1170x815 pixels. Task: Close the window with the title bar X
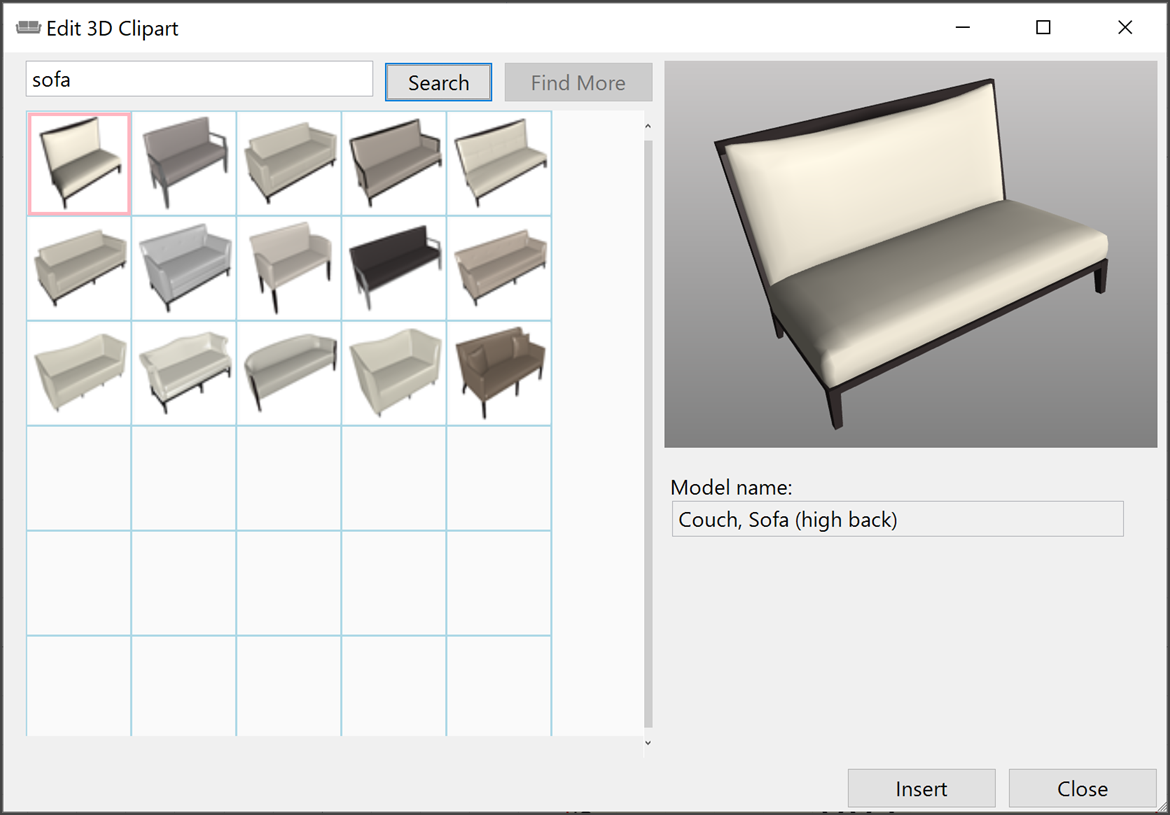[1124, 28]
